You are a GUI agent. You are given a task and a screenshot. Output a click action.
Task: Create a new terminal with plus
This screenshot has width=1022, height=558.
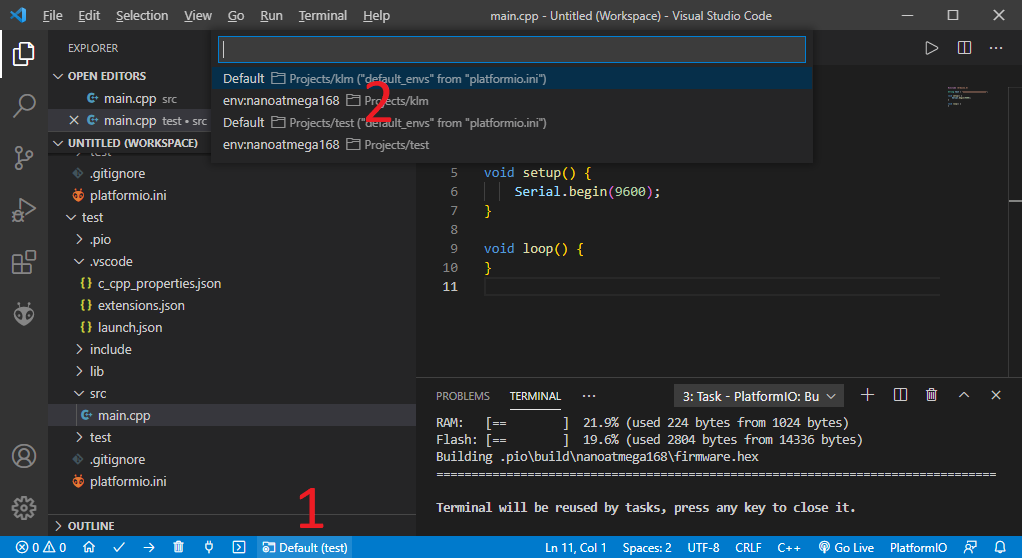(x=867, y=395)
